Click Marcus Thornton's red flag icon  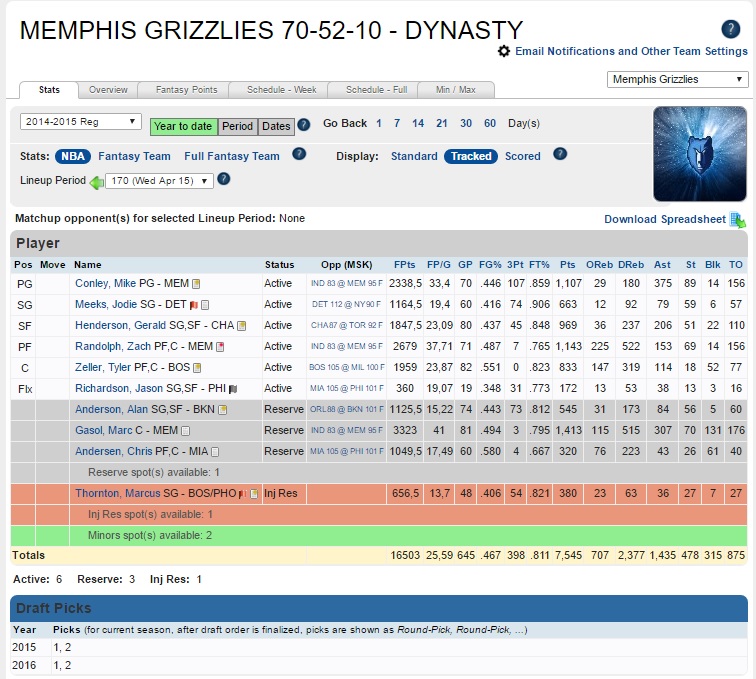point(243,494)
